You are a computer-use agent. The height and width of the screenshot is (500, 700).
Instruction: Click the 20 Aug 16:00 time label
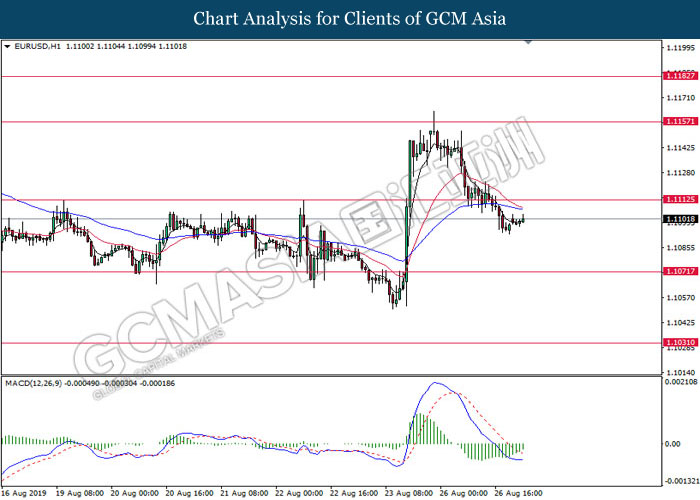189,493
